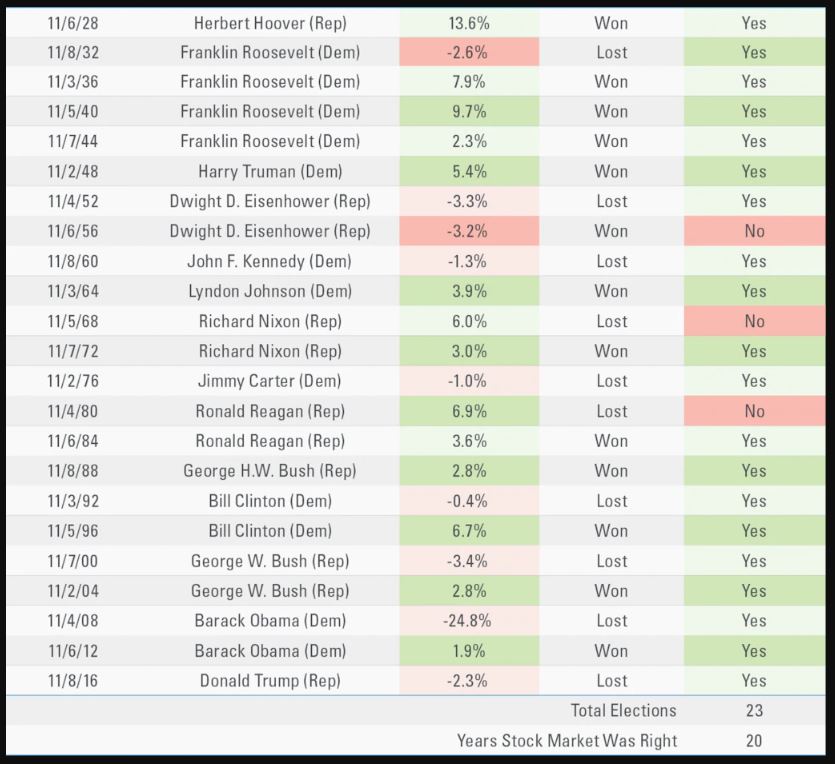The width and height of the screenshot is (835, 764).
Task: Select the red No cell for 1956
Action: click(755, 231)
